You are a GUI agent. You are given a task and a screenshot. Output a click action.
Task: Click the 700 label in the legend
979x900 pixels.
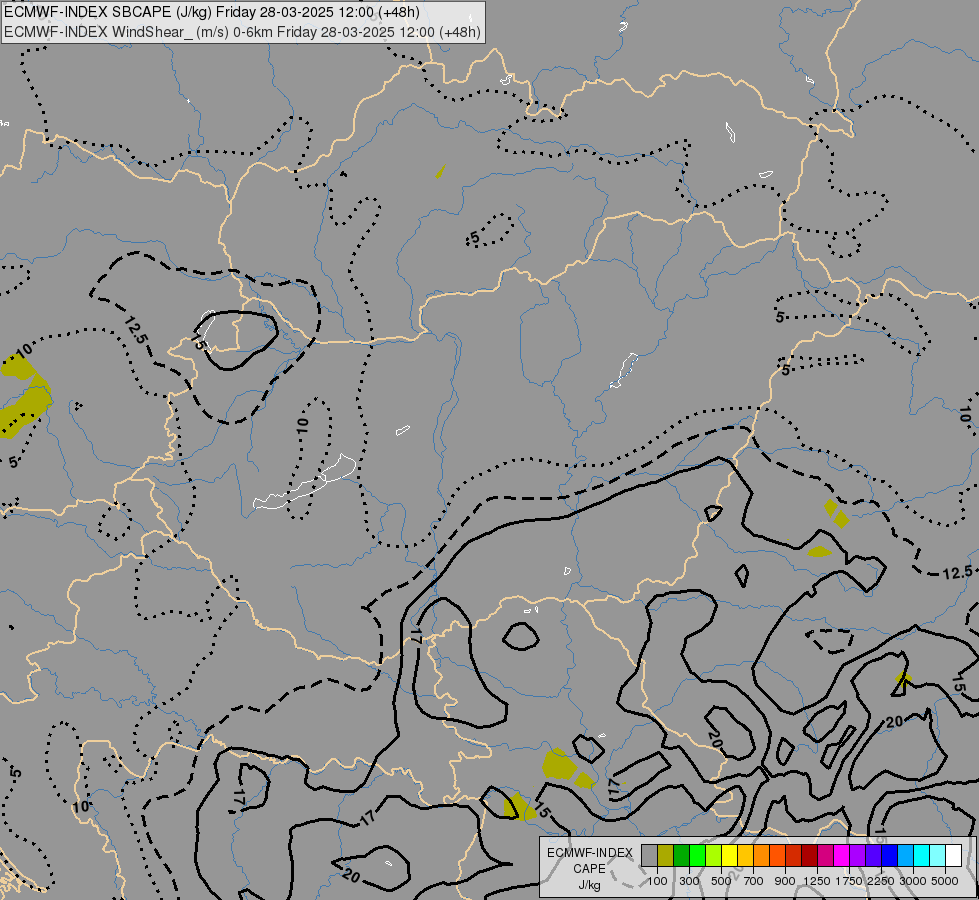click(754, 881)
